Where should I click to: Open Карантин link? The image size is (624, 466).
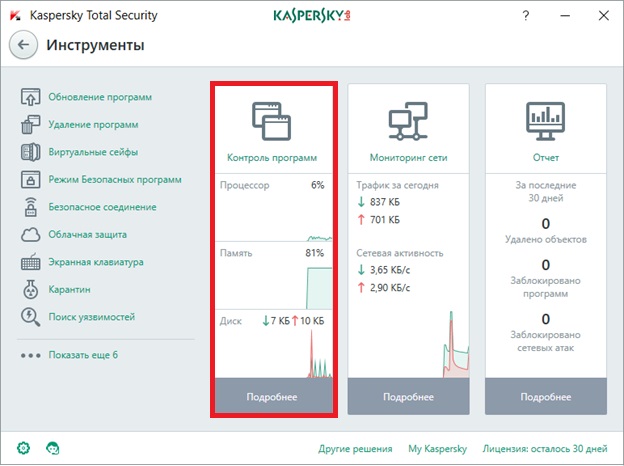click(69, 289)
